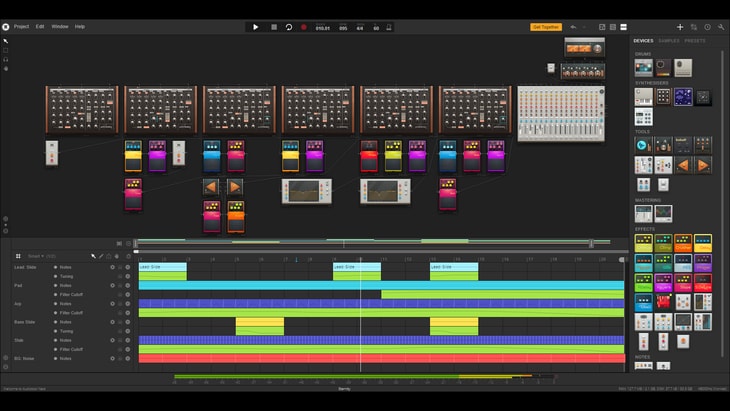
Task: Toggle rightmost circle on BG Noise Notes row
Action: [128, 358]
